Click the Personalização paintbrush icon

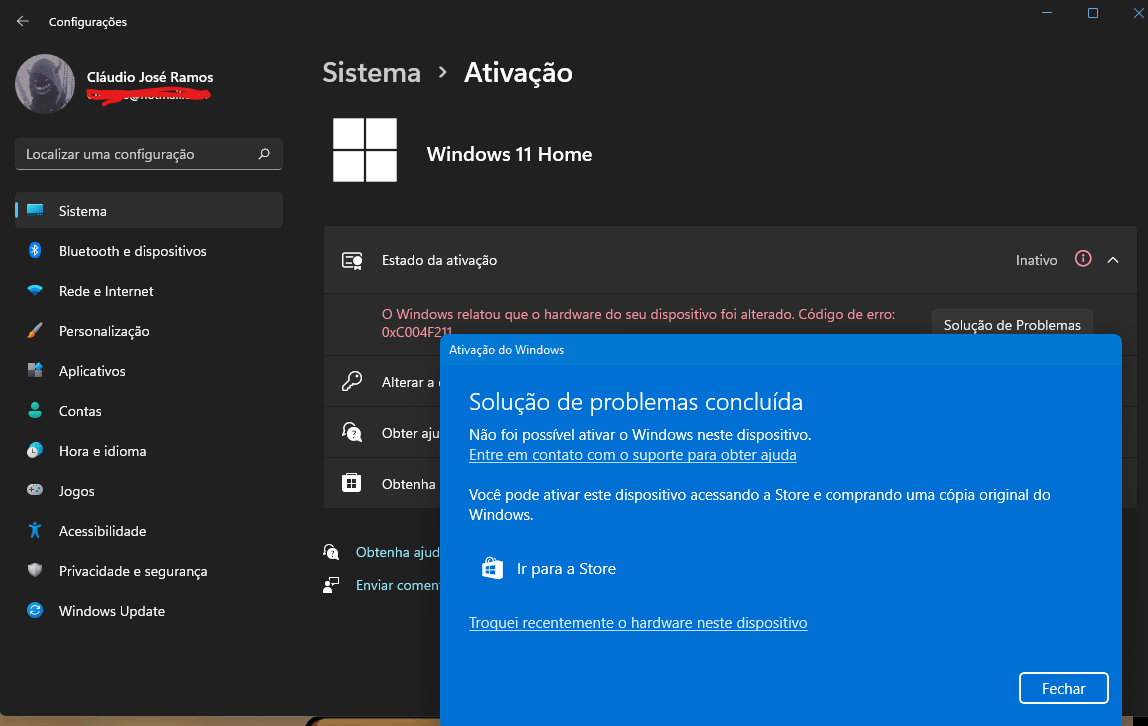point(34,330)
